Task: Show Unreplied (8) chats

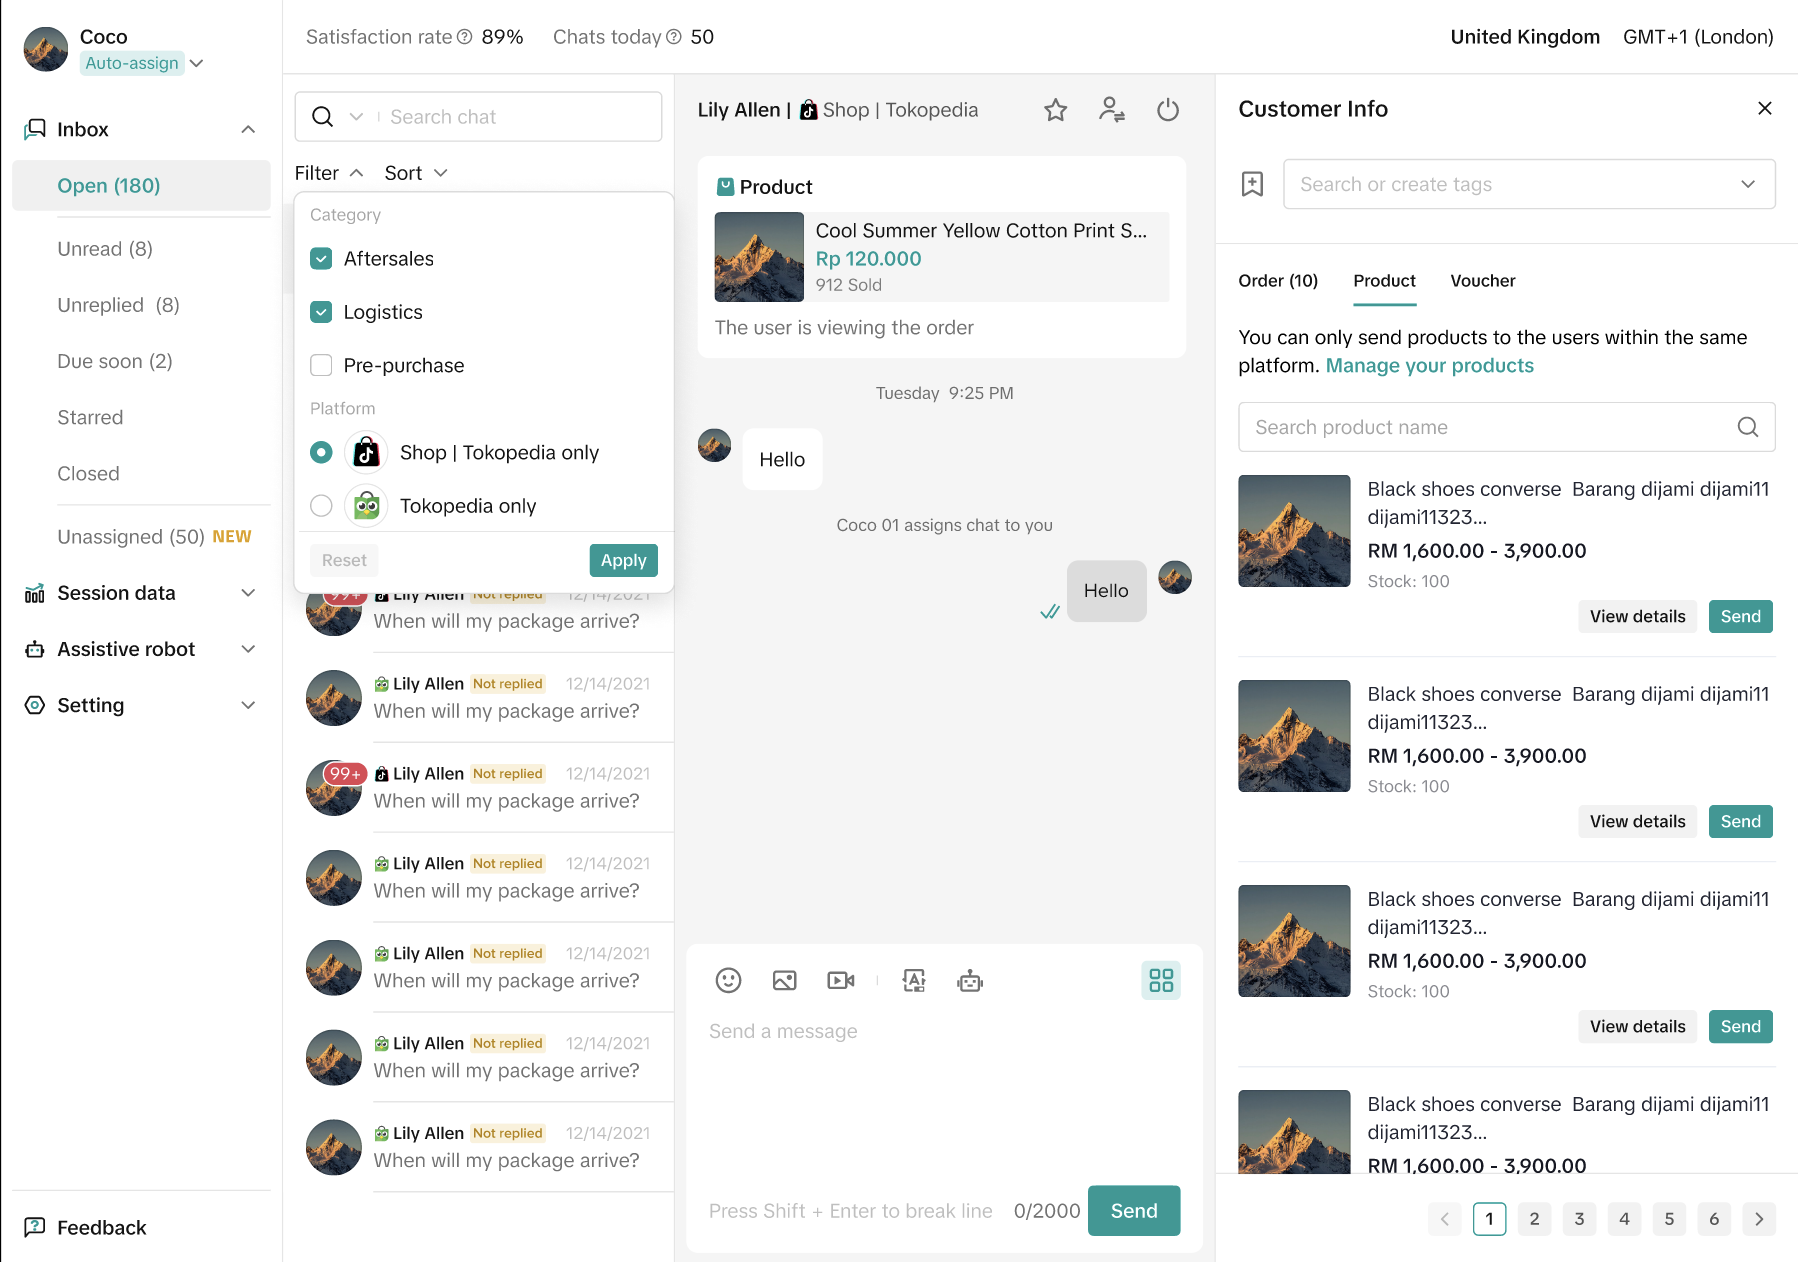Action: pos(119,305)
